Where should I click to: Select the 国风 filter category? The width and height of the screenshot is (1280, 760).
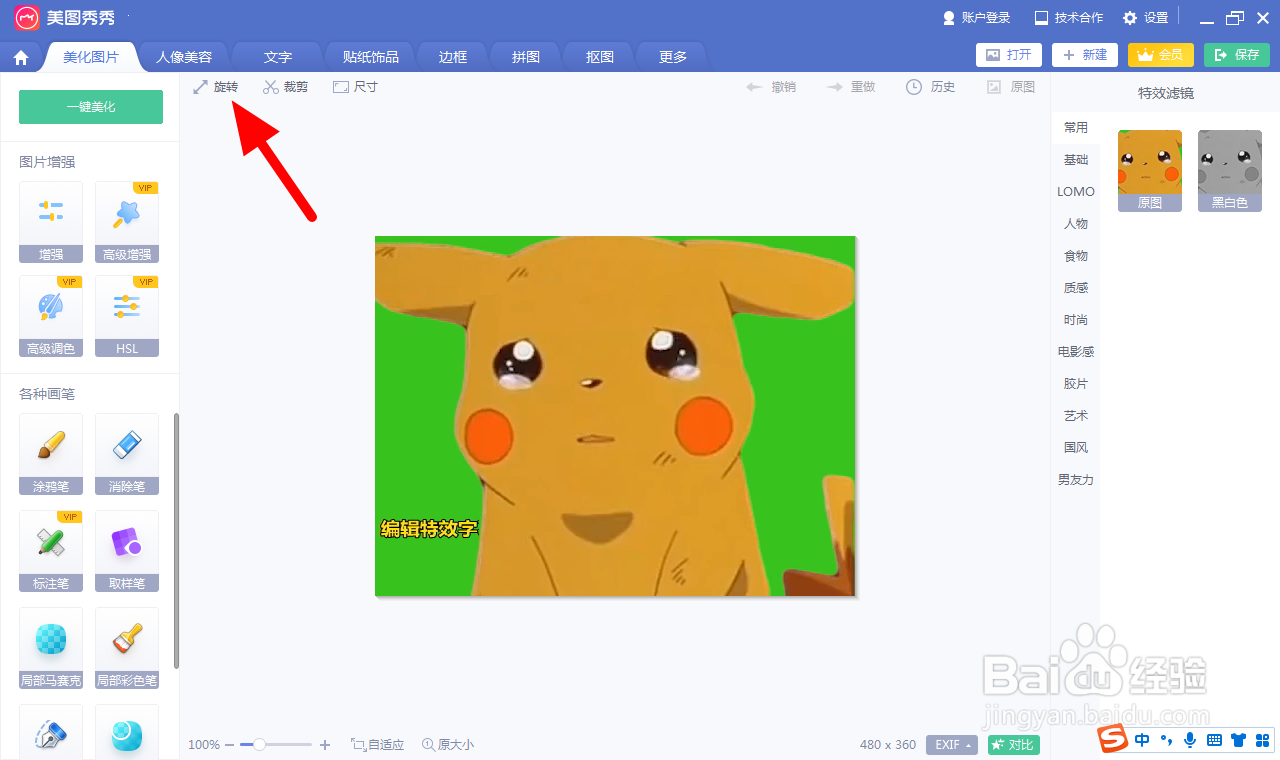[x=1076, y=448]
